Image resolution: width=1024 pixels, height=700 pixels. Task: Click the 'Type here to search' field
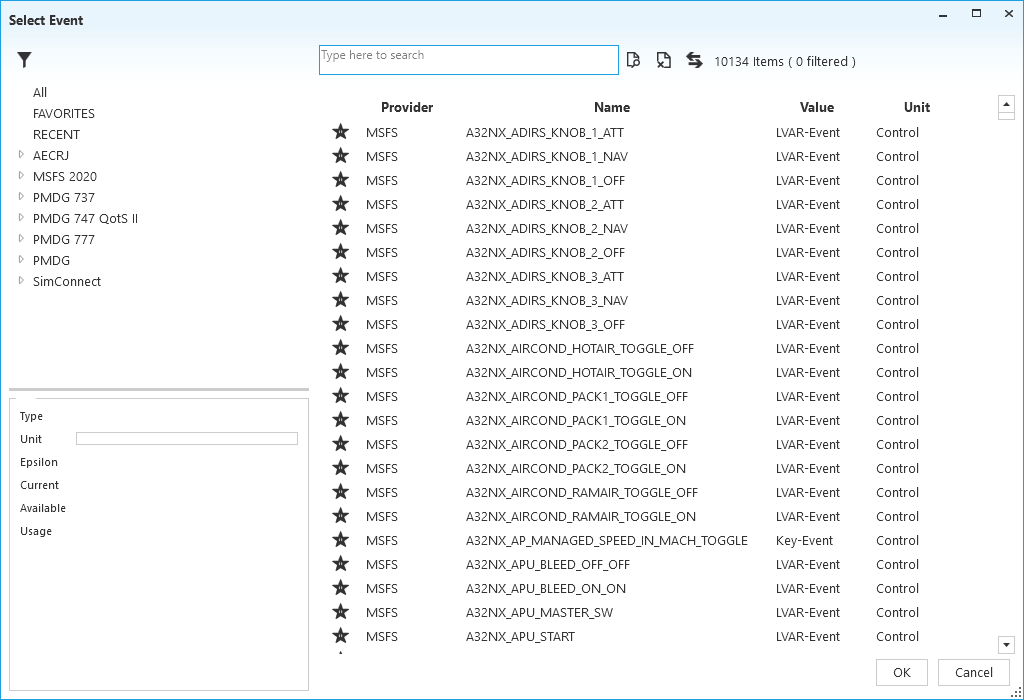pos(468,60)
